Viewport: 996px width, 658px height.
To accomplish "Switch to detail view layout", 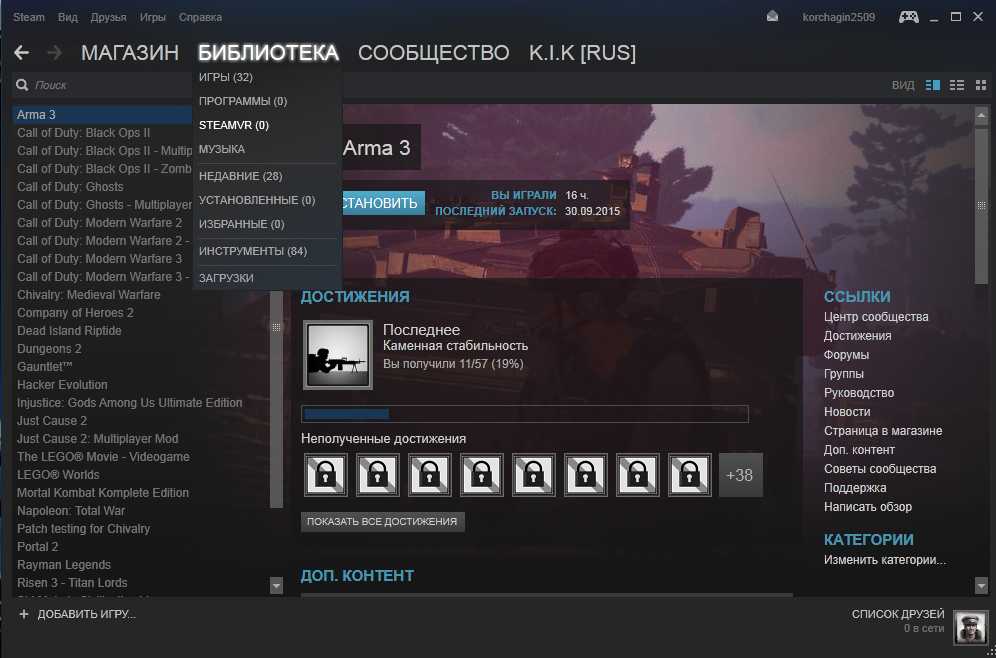I will tap(932, 84).
